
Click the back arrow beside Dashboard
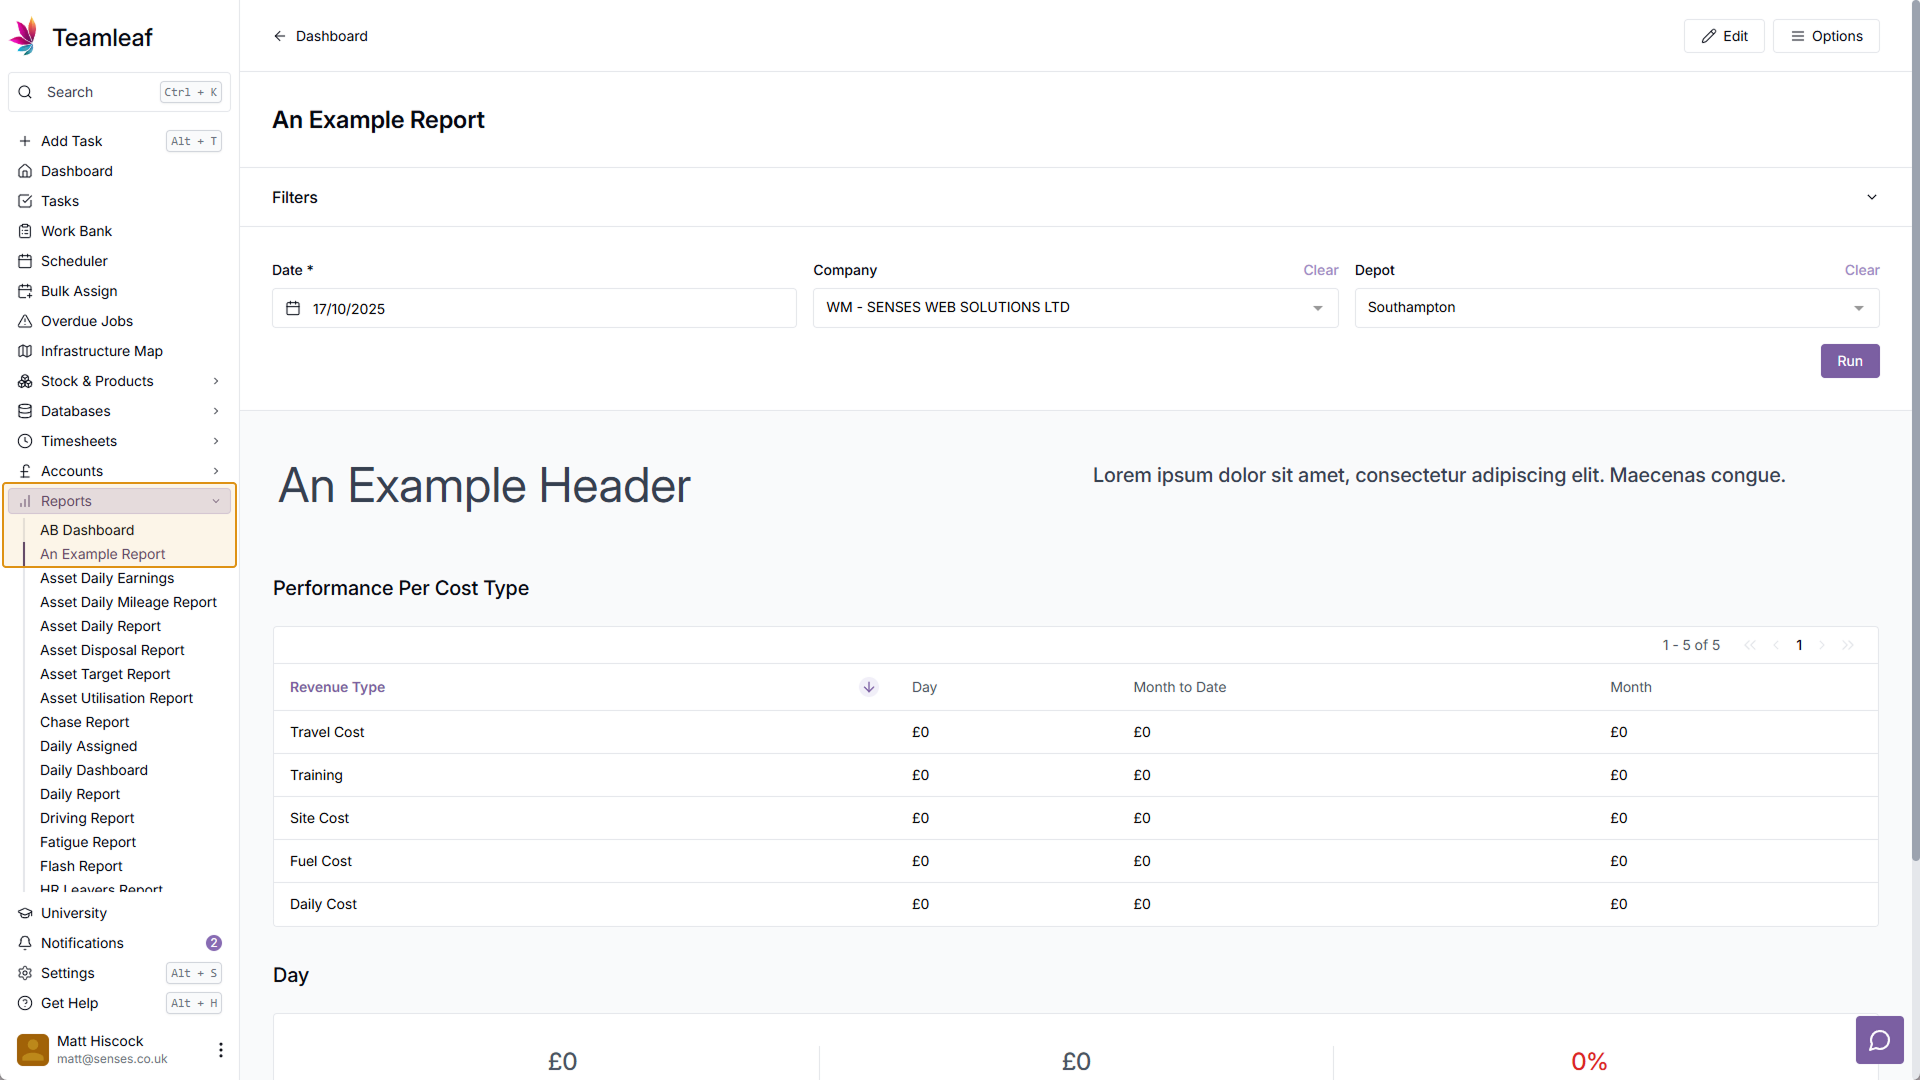(x=280, y=36)
